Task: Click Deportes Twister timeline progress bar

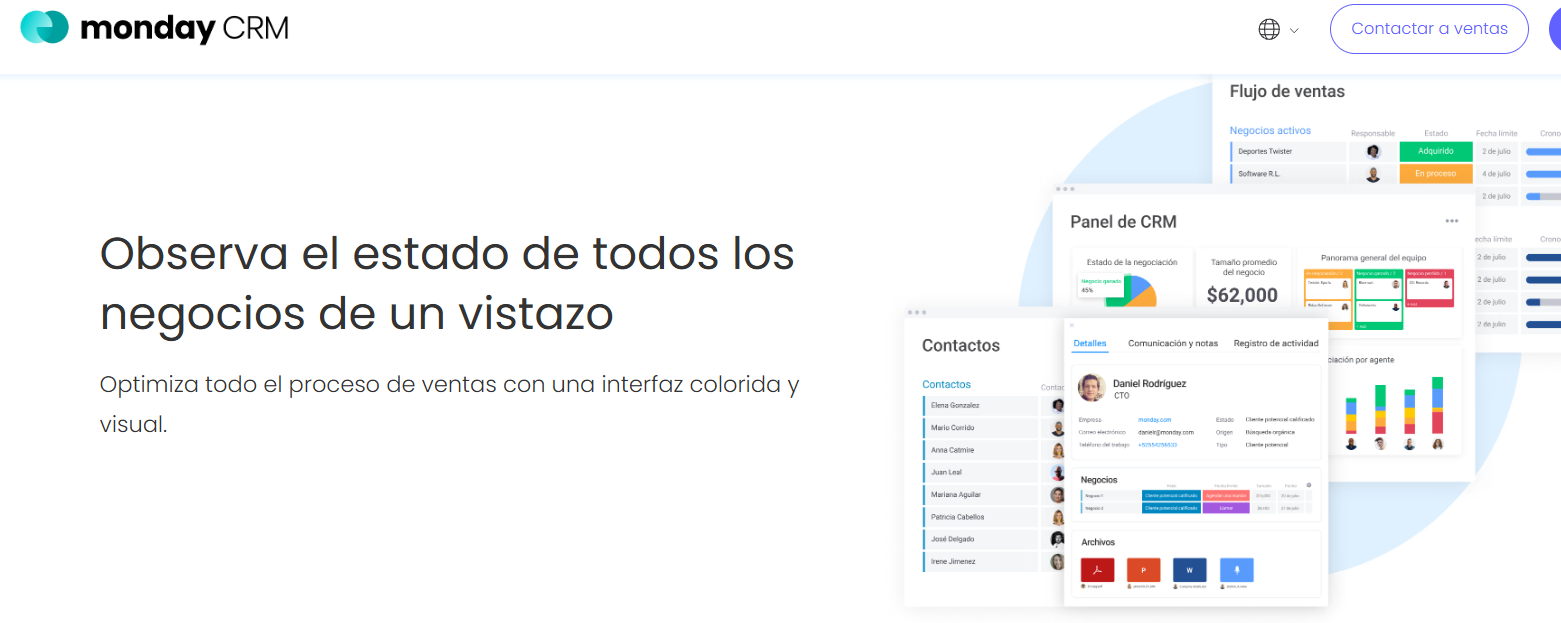Action: (x=1542, y=152)
